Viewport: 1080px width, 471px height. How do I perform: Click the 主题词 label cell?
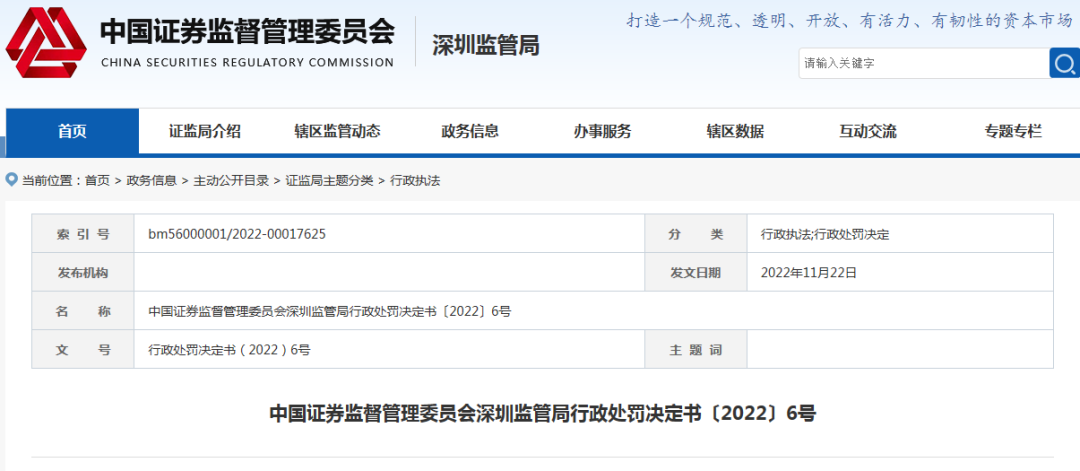[x=696, y=350]
